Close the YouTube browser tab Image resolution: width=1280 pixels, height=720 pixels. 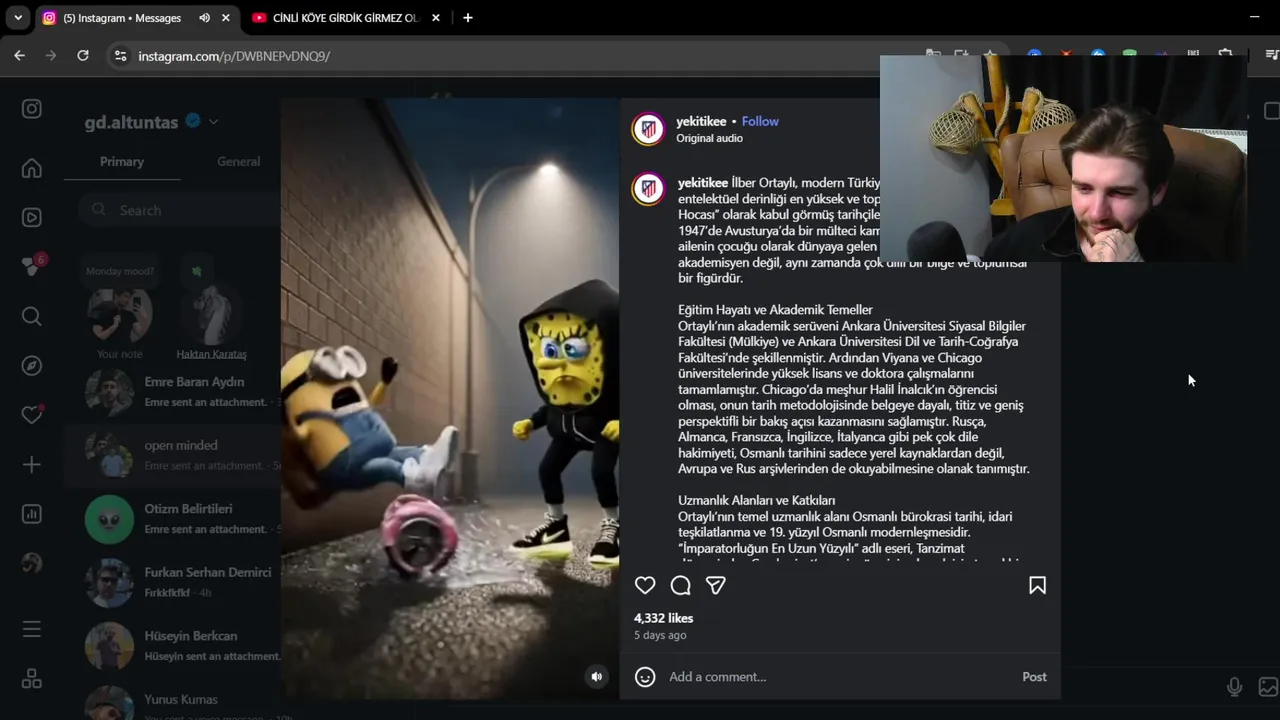pyautogui.click(x=434, y=18)
